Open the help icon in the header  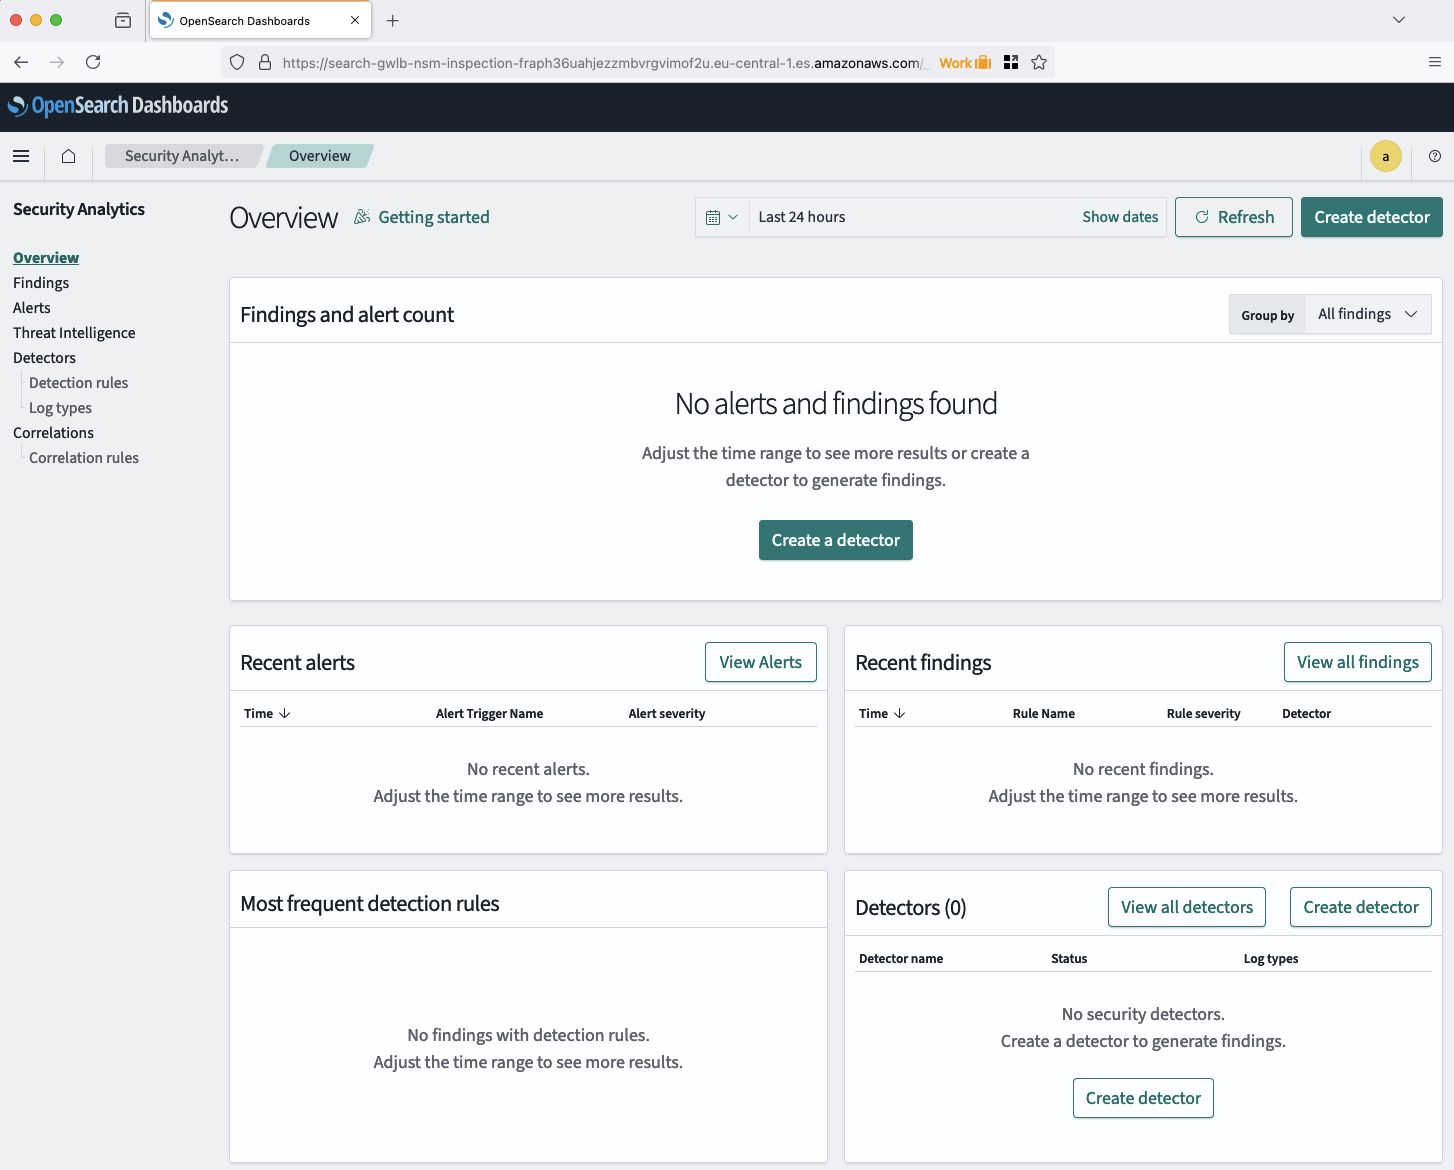pyautogui.click(x=1434, y=156)
